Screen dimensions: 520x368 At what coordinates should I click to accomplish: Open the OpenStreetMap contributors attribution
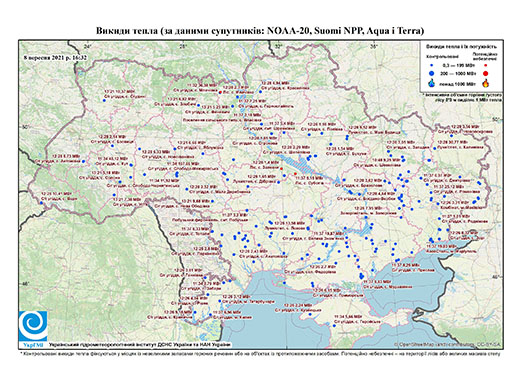(447, 345)
